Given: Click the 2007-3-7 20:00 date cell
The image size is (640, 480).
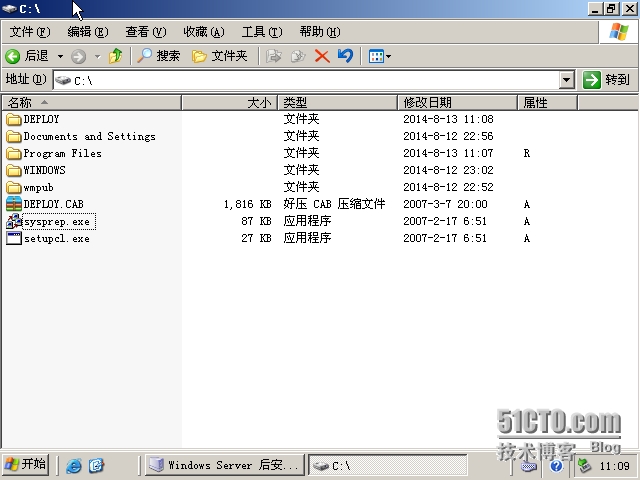Looking at the screenshot, I should click(x=445, y=204).
